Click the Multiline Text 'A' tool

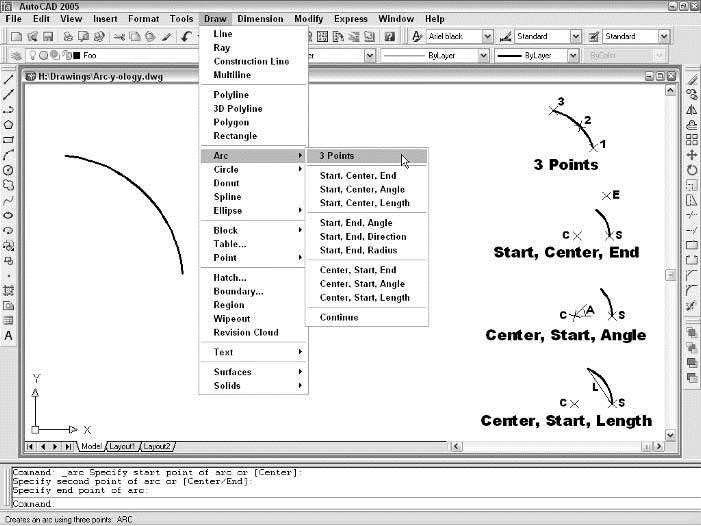pos(8,336)
